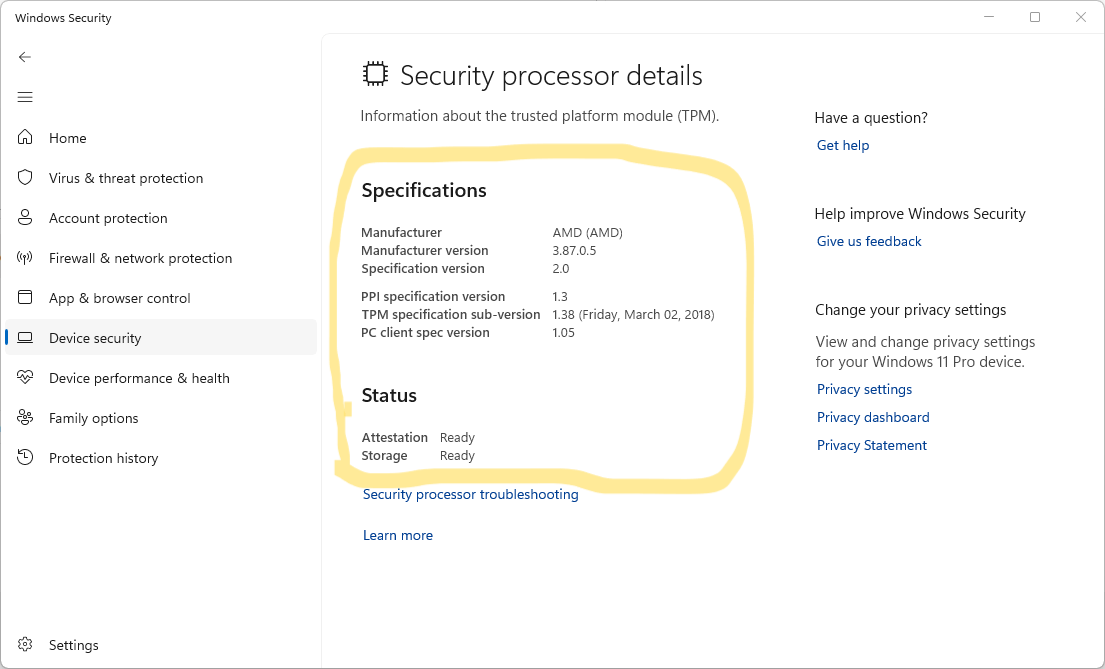
Task: Click the back arrow icon
Action: 25,57
